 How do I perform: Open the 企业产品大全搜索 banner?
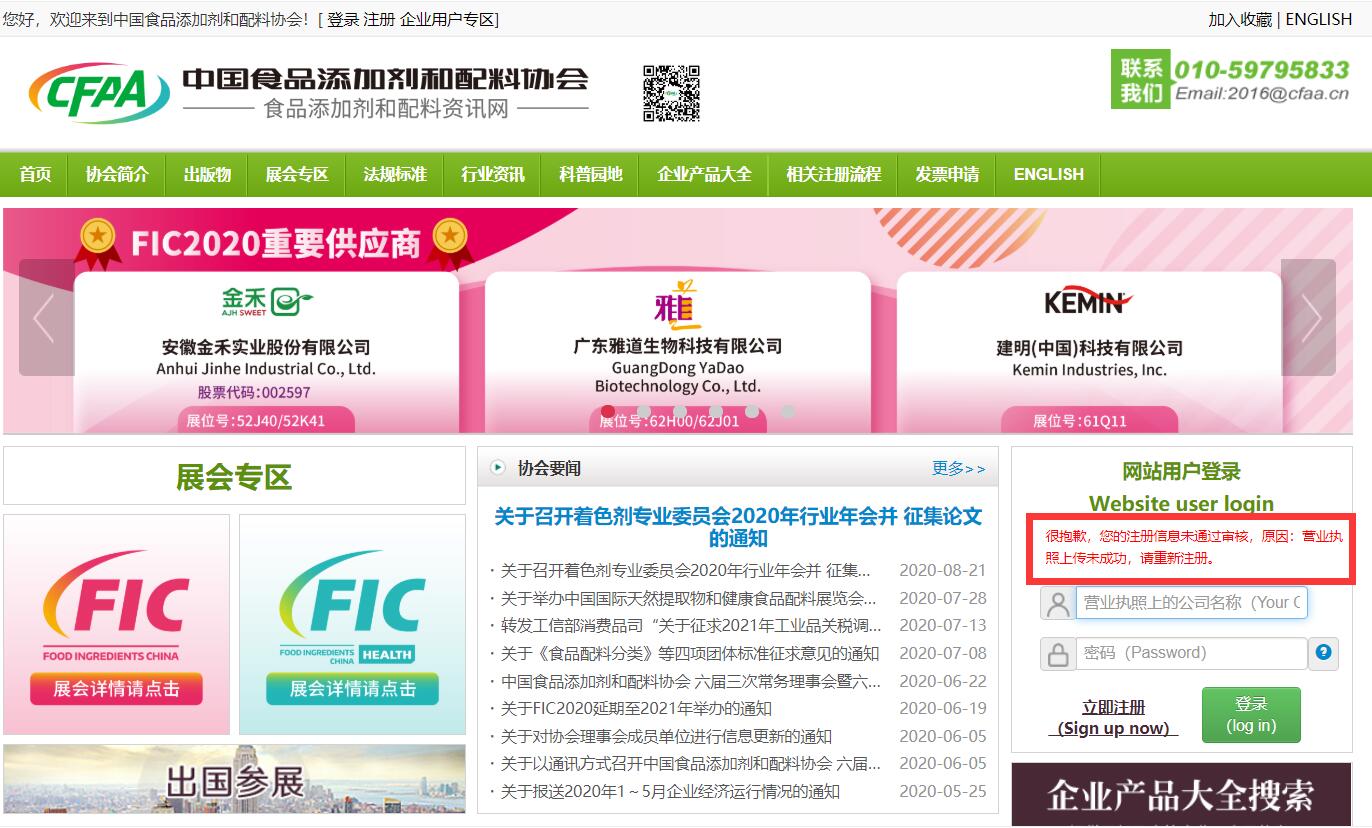click(1181, 795)
